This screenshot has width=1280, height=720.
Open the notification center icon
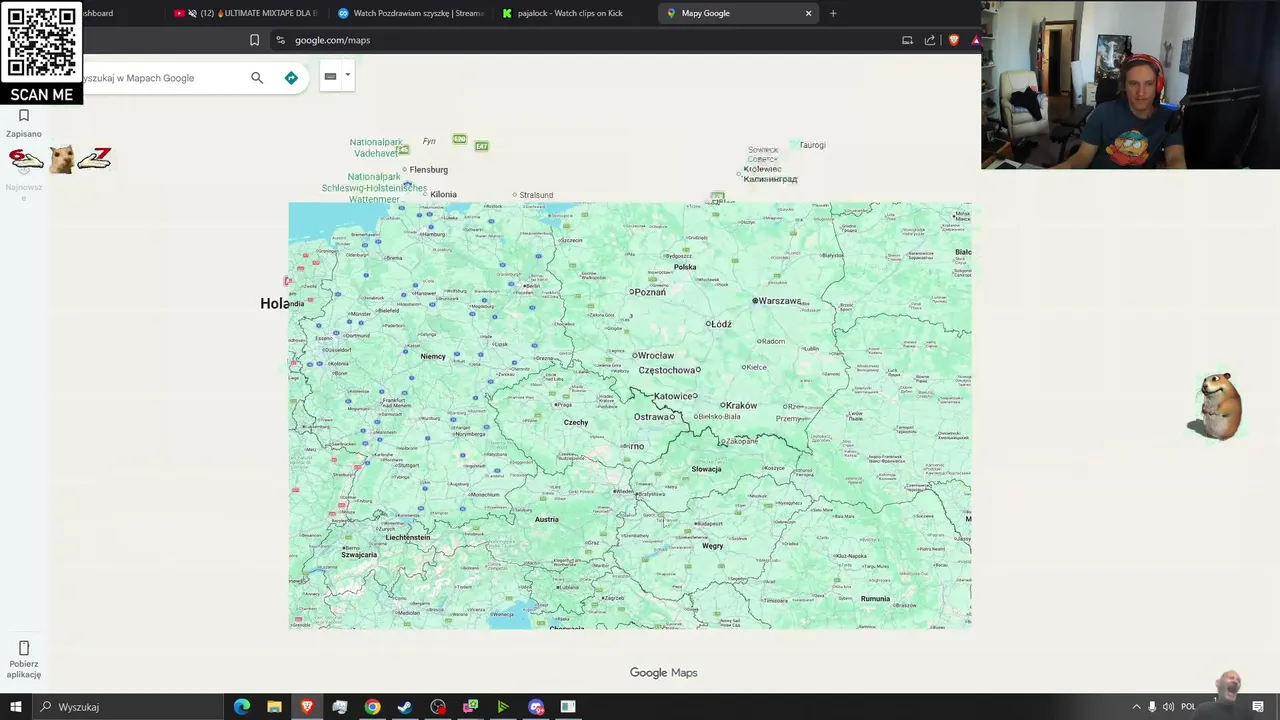(1258, 707)
